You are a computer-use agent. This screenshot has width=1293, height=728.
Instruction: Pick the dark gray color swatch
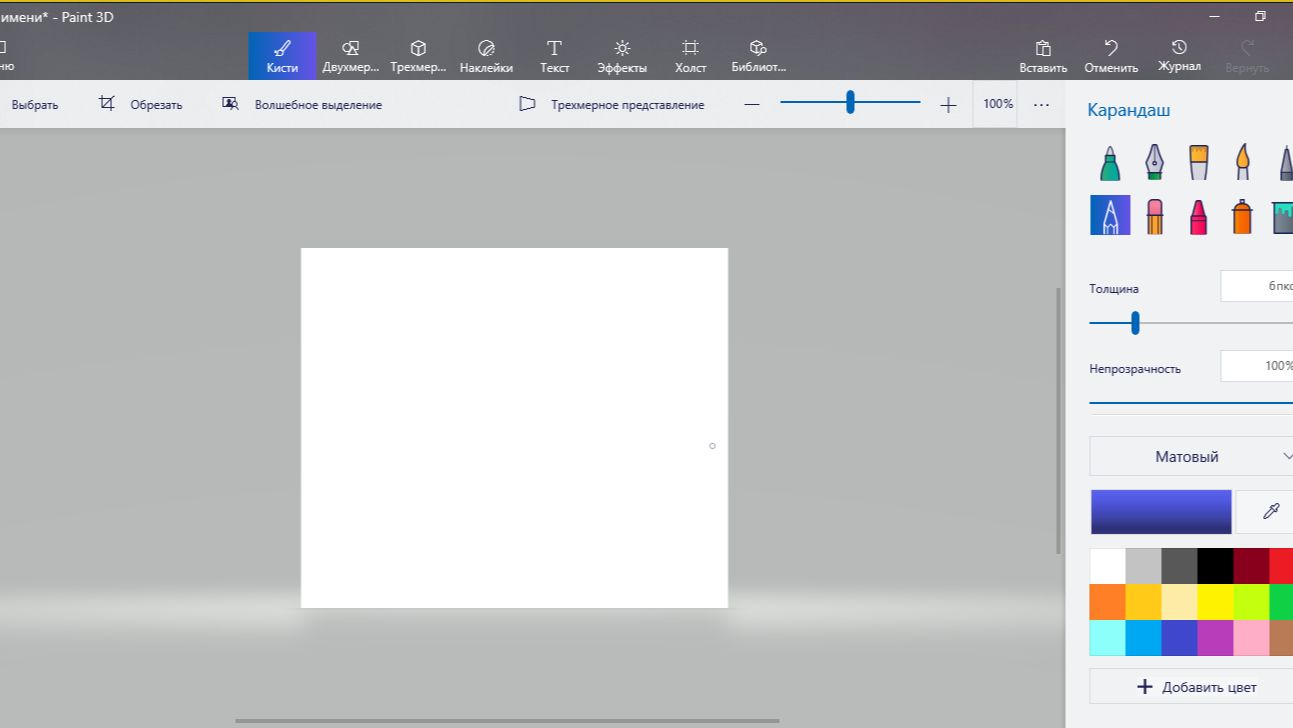1179,566
